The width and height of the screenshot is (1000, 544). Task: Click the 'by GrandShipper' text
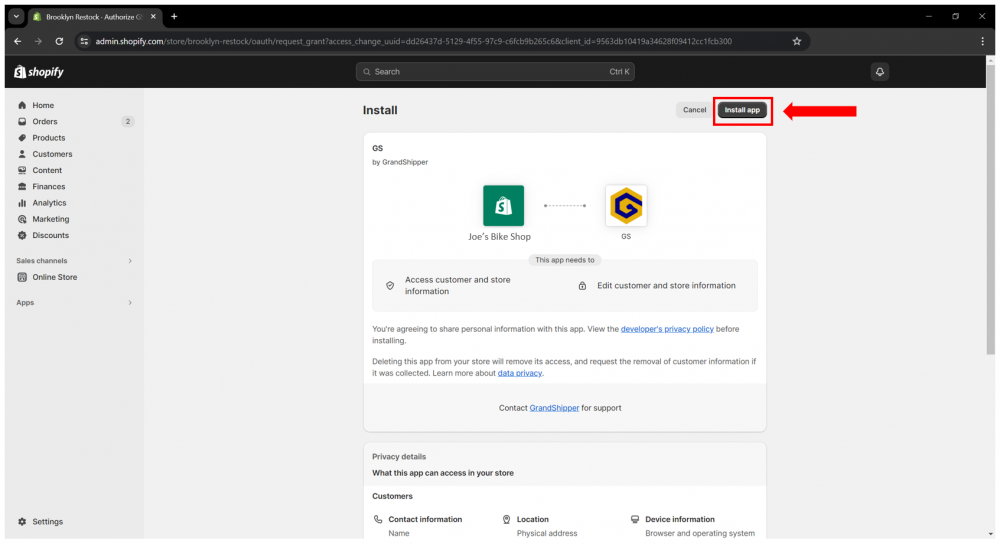pos(400,162)
